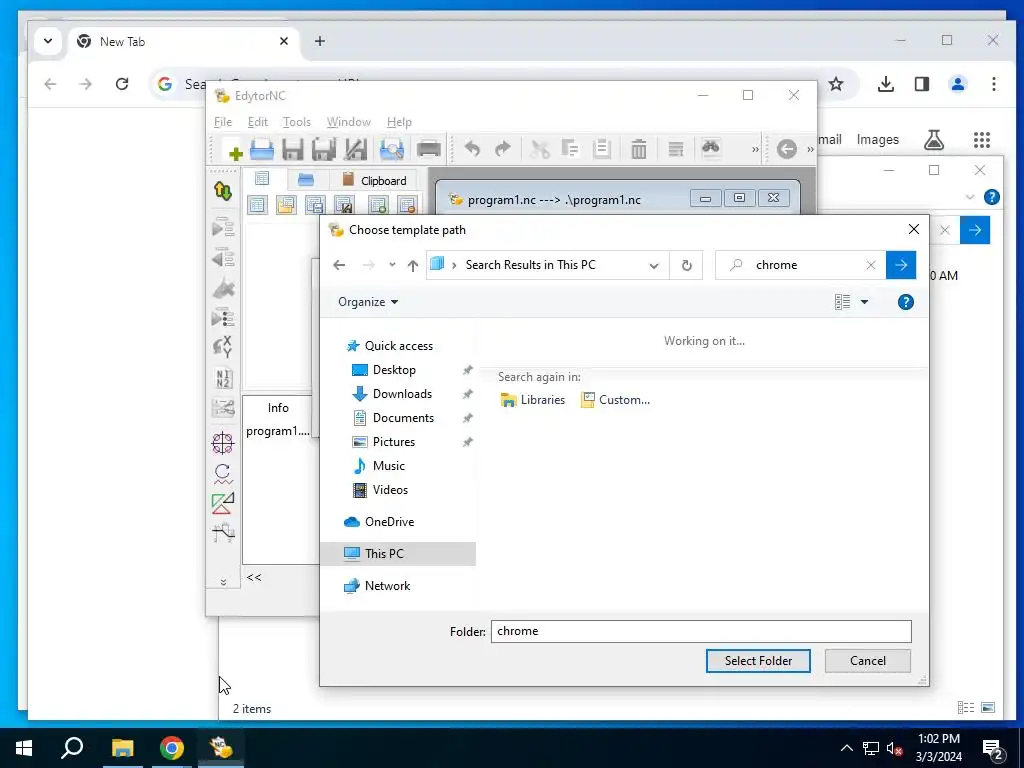Screen dimensions: 1024x768
Task: Click the chamfer calculation icon
Action: (x=223, y=533)
